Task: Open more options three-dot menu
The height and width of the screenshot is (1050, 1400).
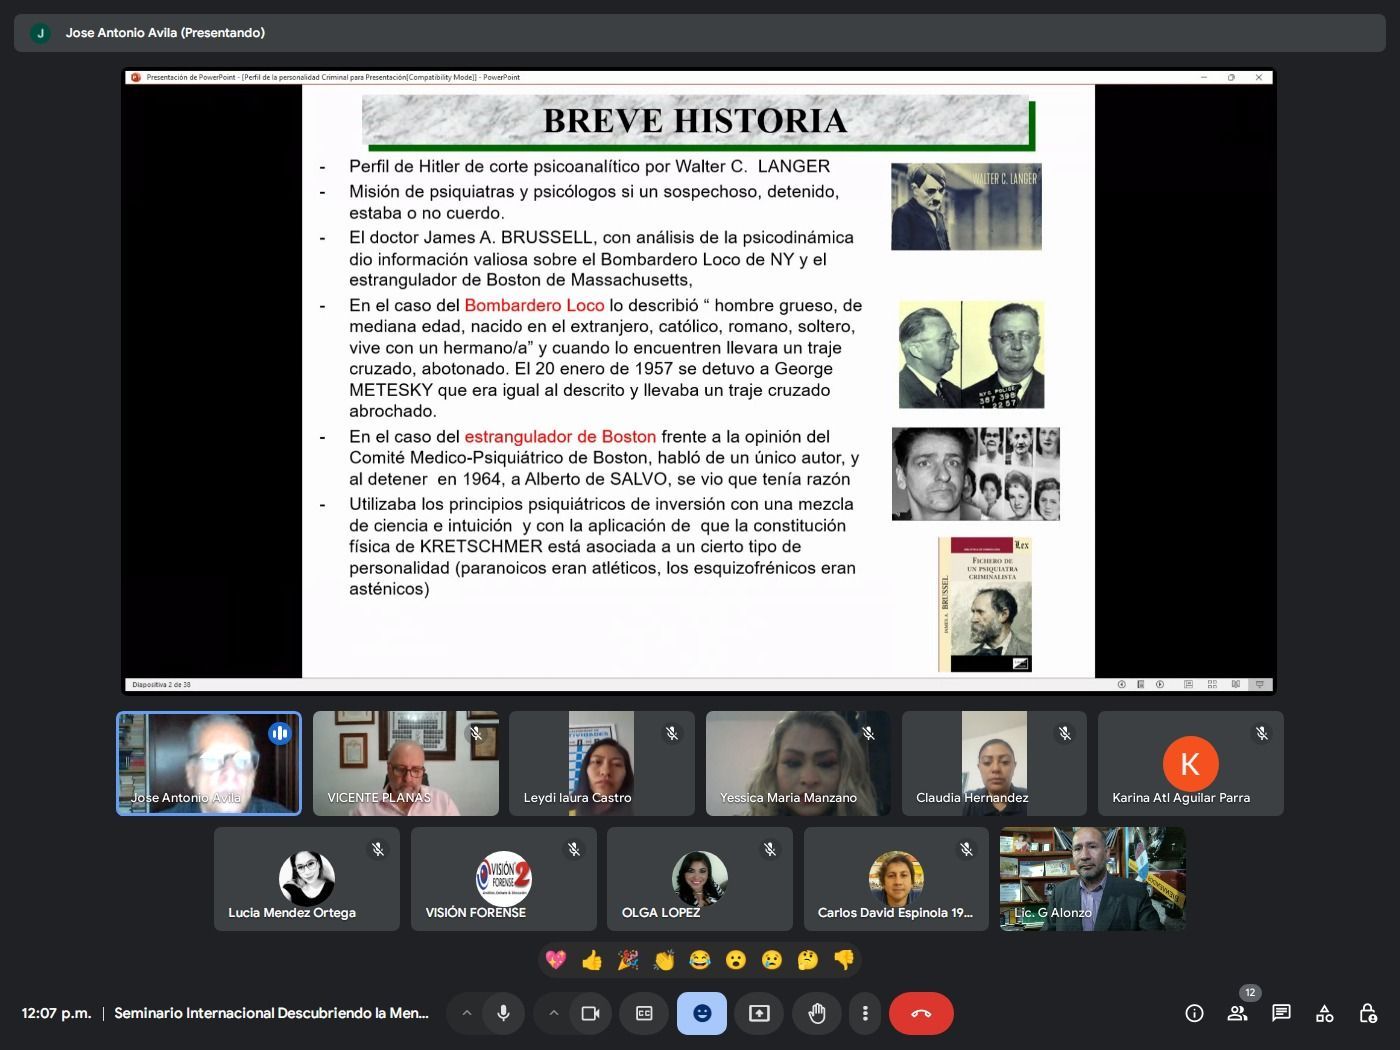Action: [x=865, y=1013]
